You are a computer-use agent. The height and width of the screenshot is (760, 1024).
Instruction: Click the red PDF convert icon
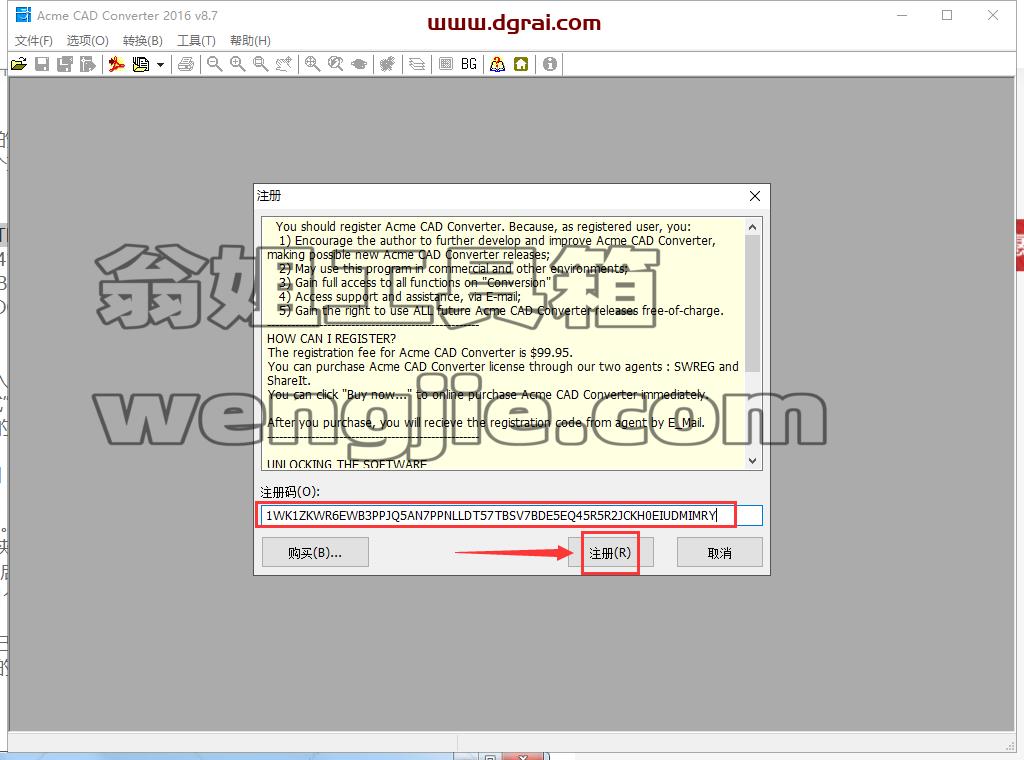(x=116, y=64)
